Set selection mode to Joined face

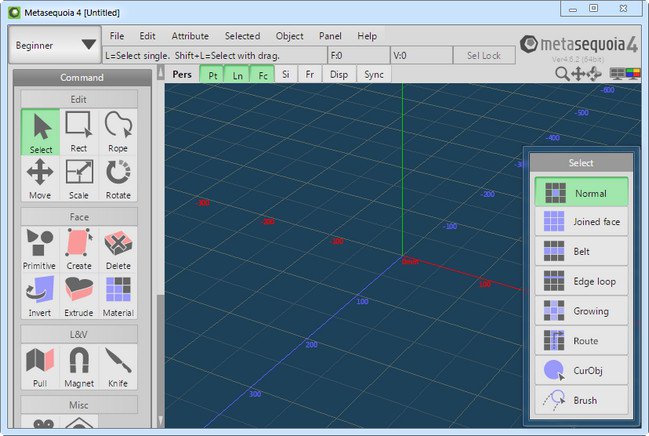pos(581,222)
